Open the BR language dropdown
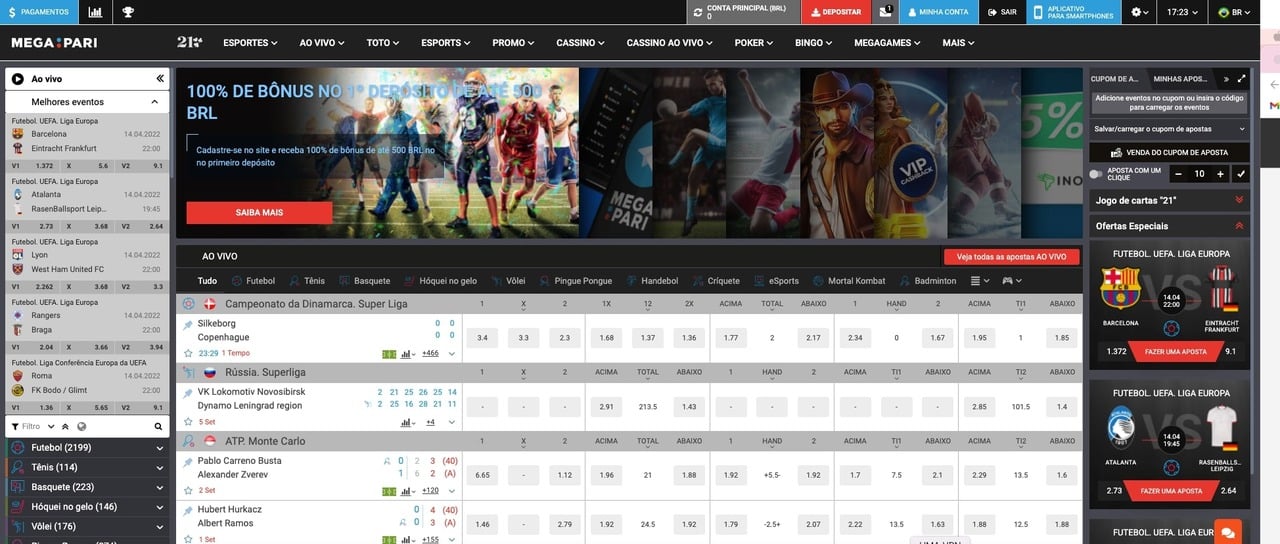1280x544 pixels. pyautogui.click(x=1236, y=12)
